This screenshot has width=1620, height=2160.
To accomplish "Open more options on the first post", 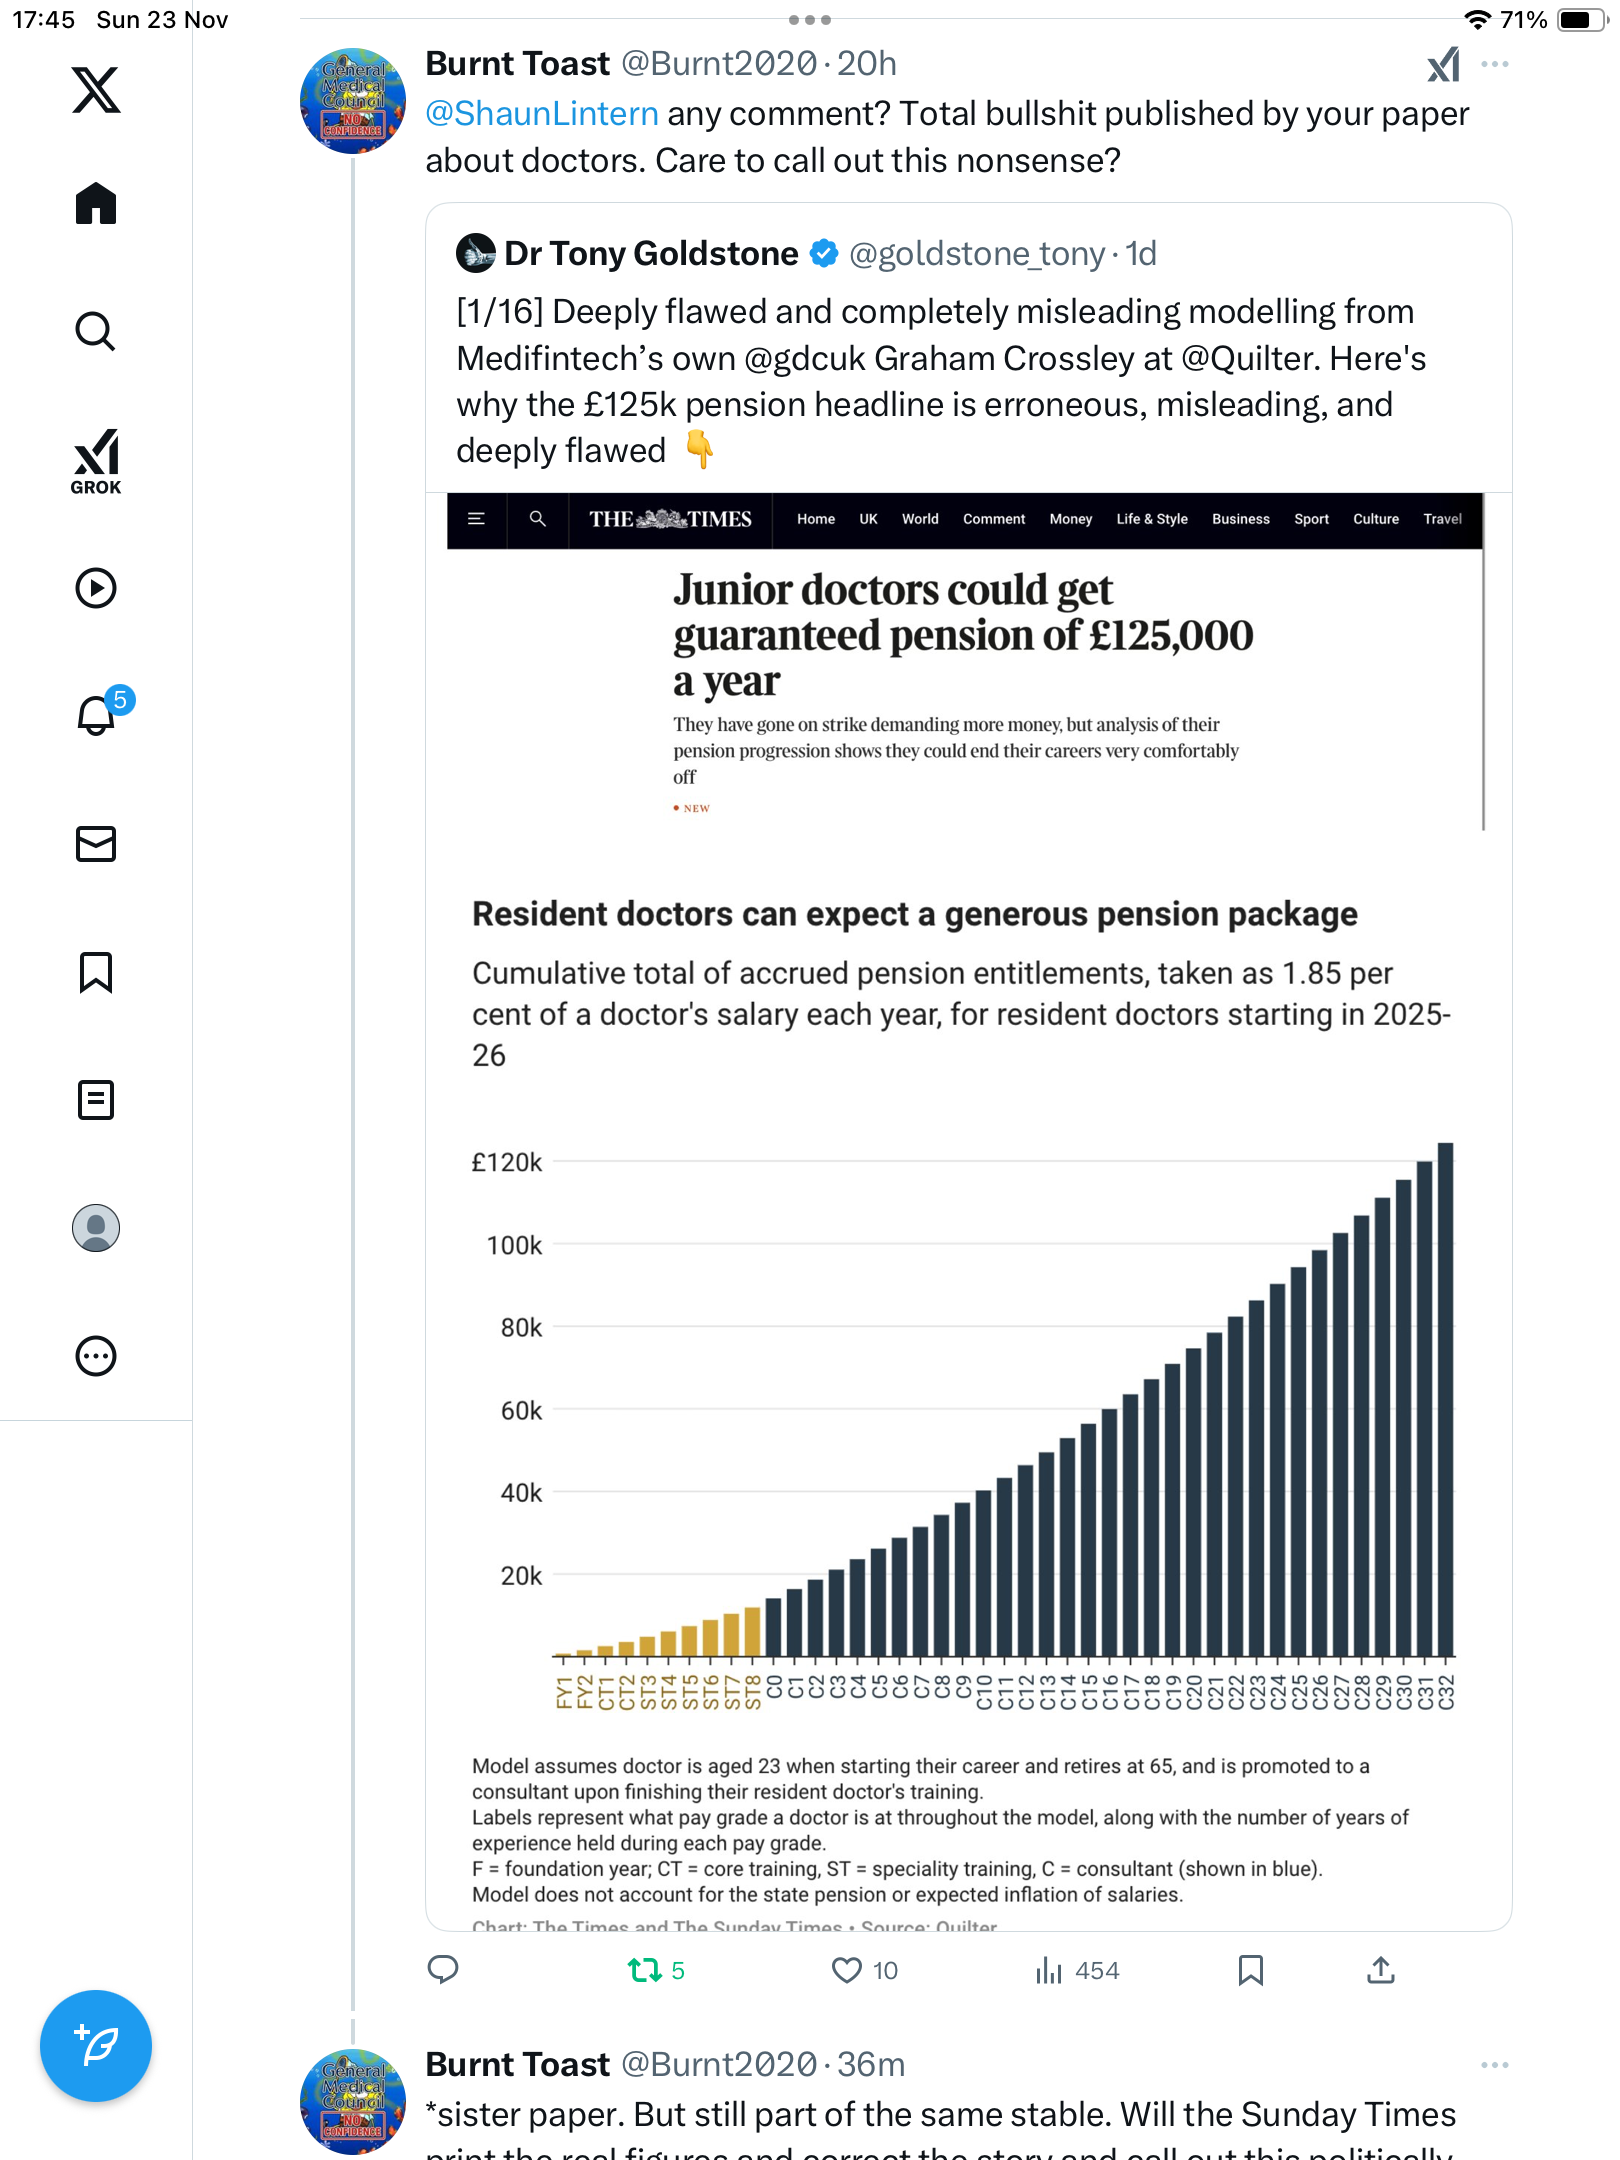I will click(x=1495, y=64).
